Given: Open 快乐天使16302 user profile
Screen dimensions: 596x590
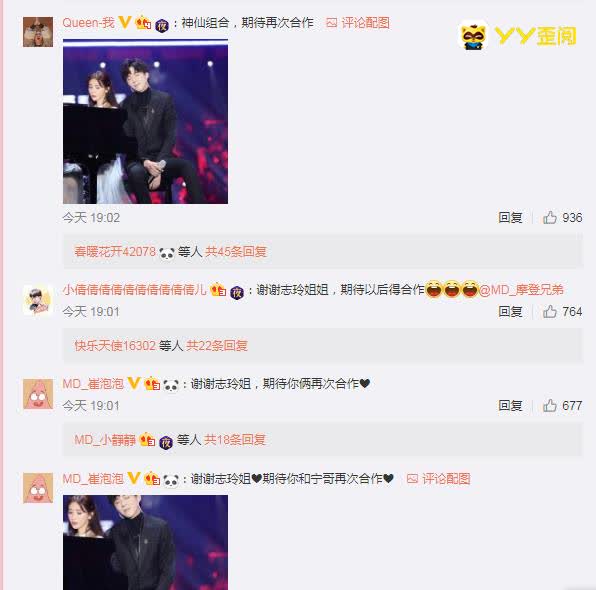Looking at the screenshot, I should coord(115,346).
